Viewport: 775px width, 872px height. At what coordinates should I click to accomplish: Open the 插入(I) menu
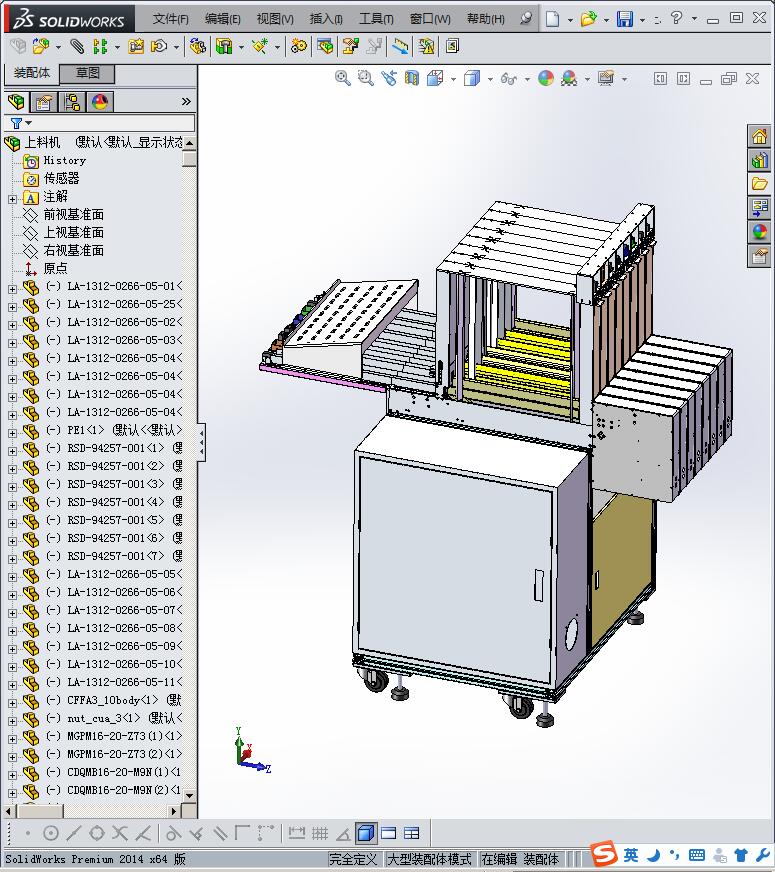pyautogui.click(x=326, y=19)
